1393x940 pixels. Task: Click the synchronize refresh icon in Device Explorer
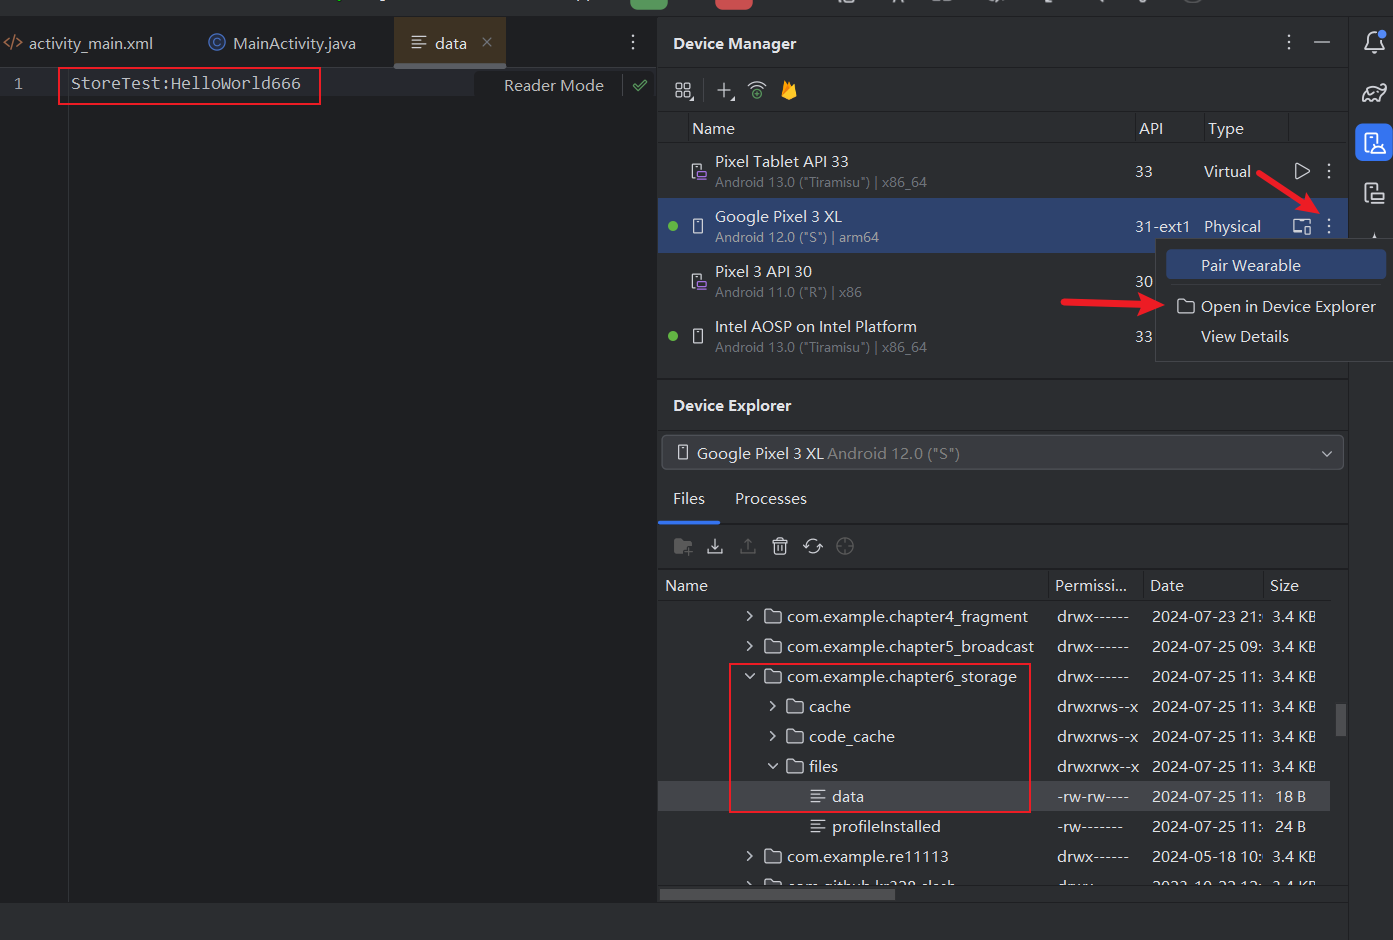coord(813,546)
